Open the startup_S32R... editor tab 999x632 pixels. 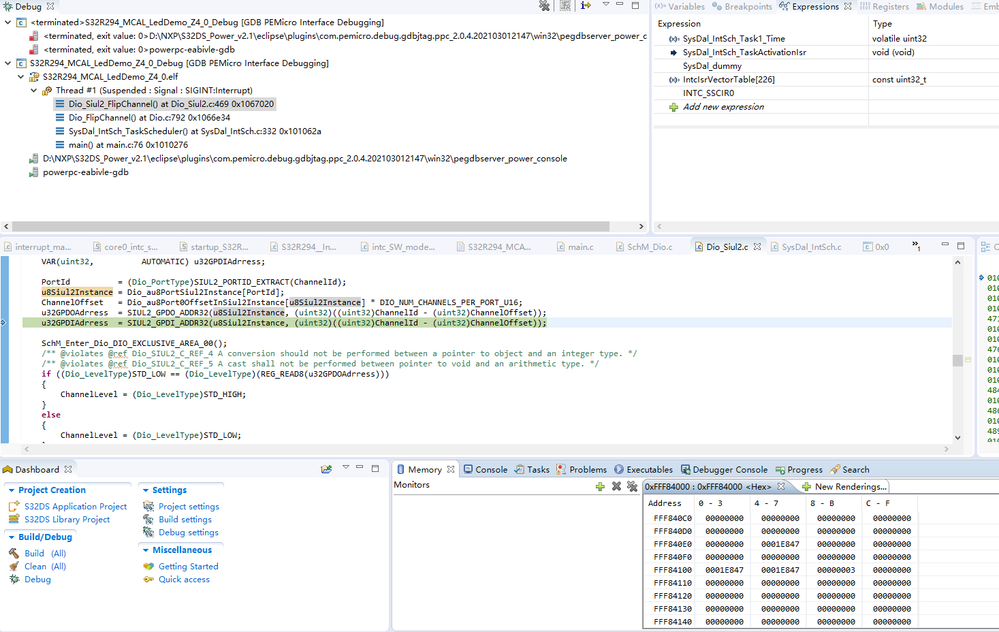click(x=215, y=247)
